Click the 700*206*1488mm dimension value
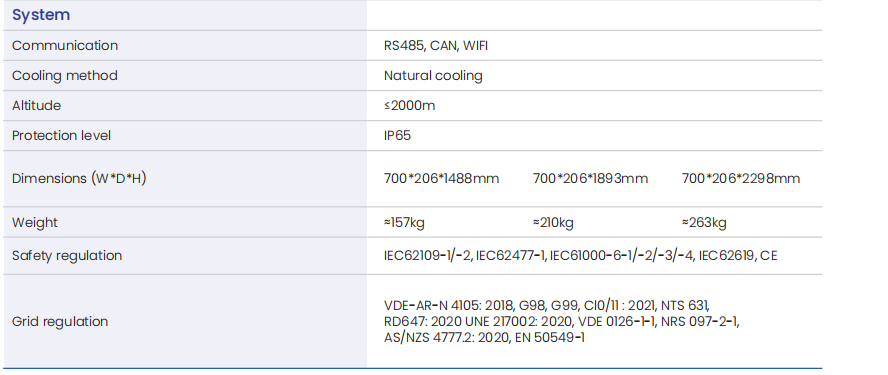This screenshot has height=375, width=888. [441, 178]
